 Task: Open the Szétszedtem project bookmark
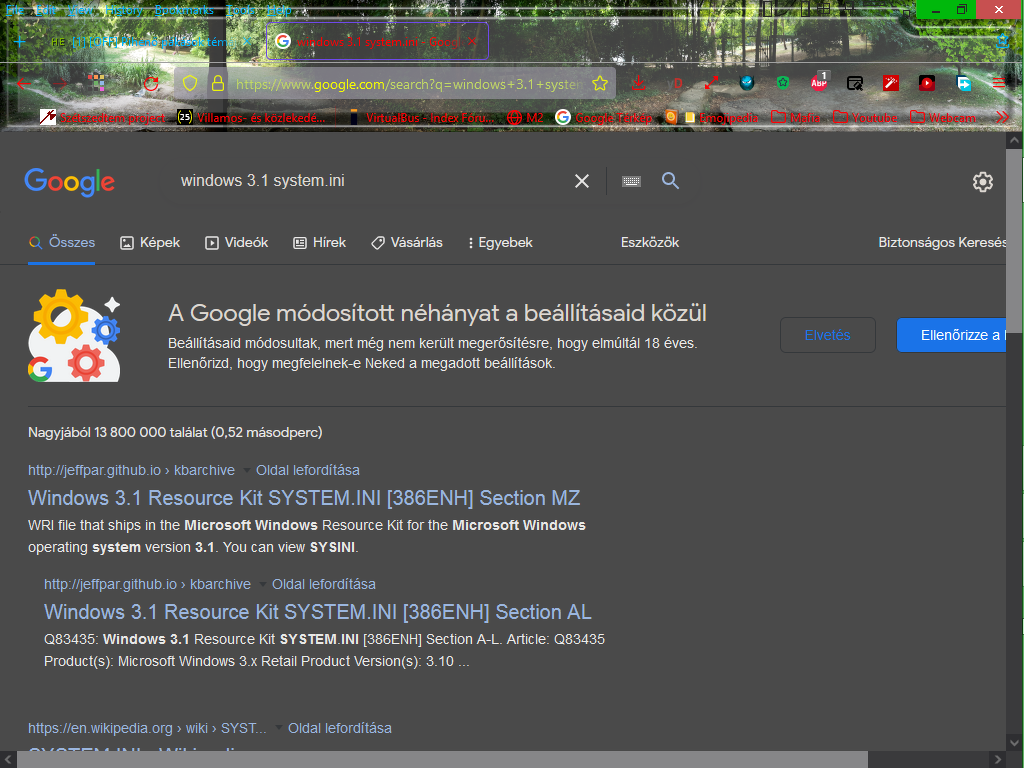(103, 118)
